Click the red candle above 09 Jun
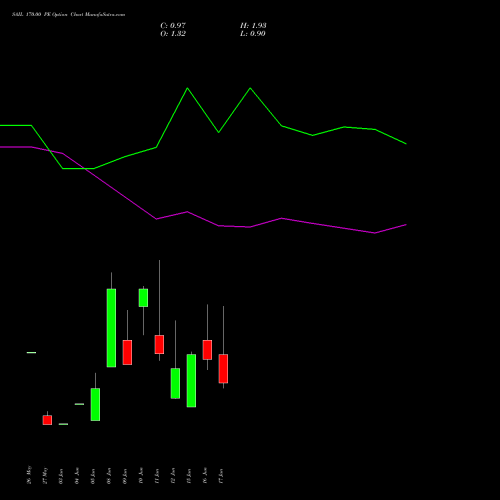Image resolution: width=500 pixels, height=500 pixels. pos(127,352)
